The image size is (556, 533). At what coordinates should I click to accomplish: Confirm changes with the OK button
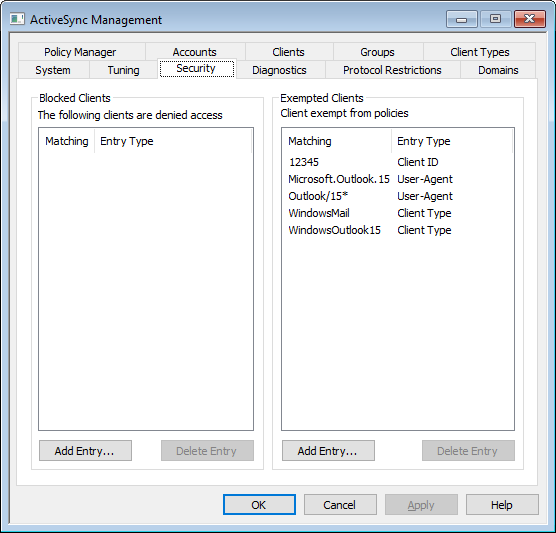click(259, 505)
